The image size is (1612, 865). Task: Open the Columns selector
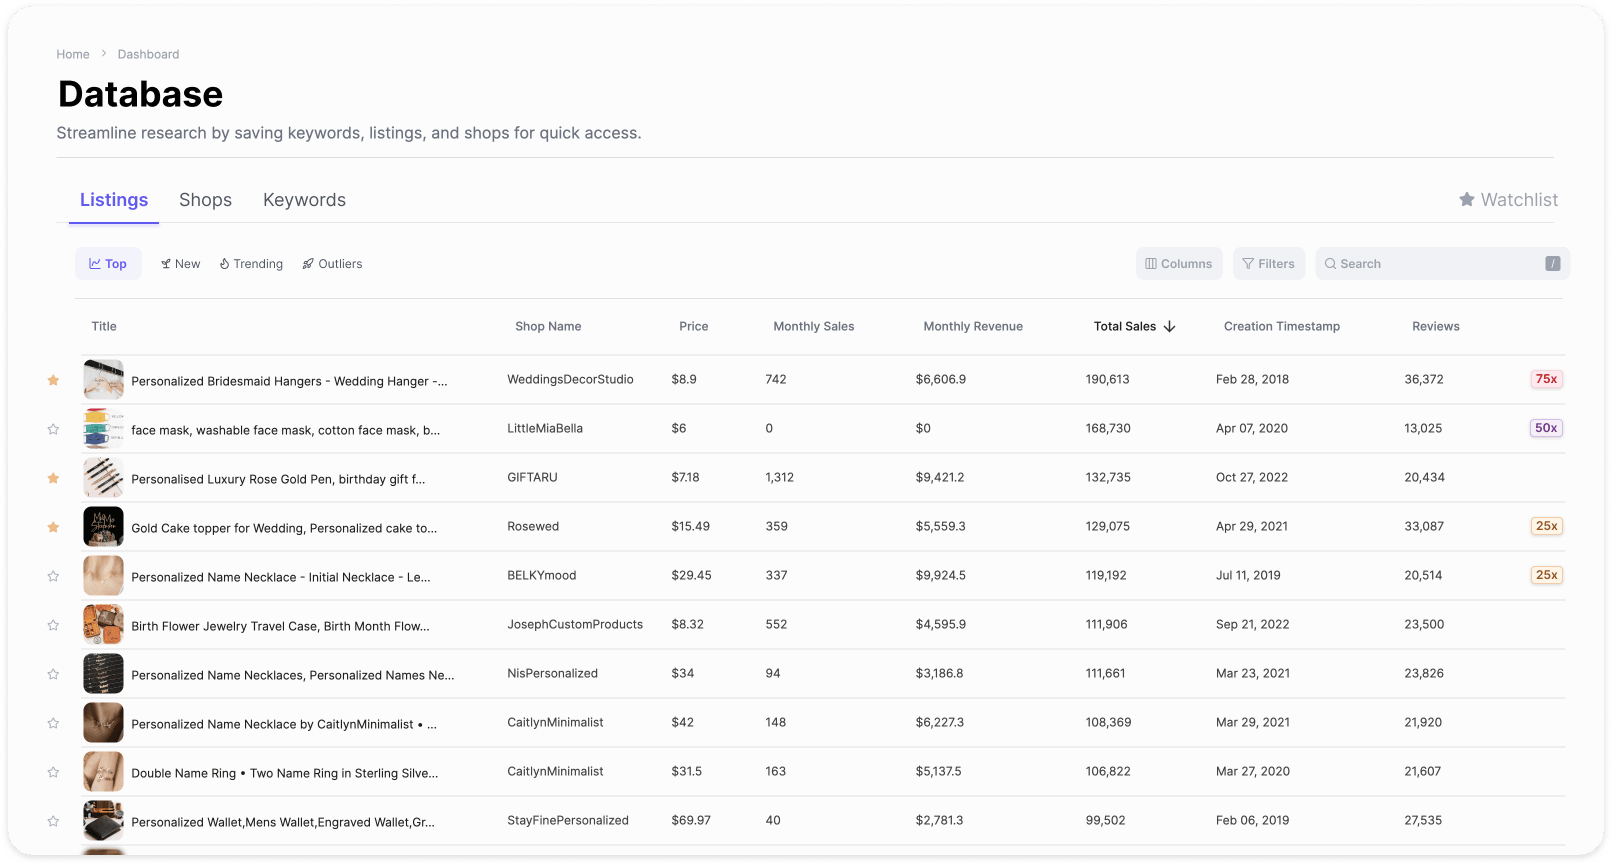1179,264
